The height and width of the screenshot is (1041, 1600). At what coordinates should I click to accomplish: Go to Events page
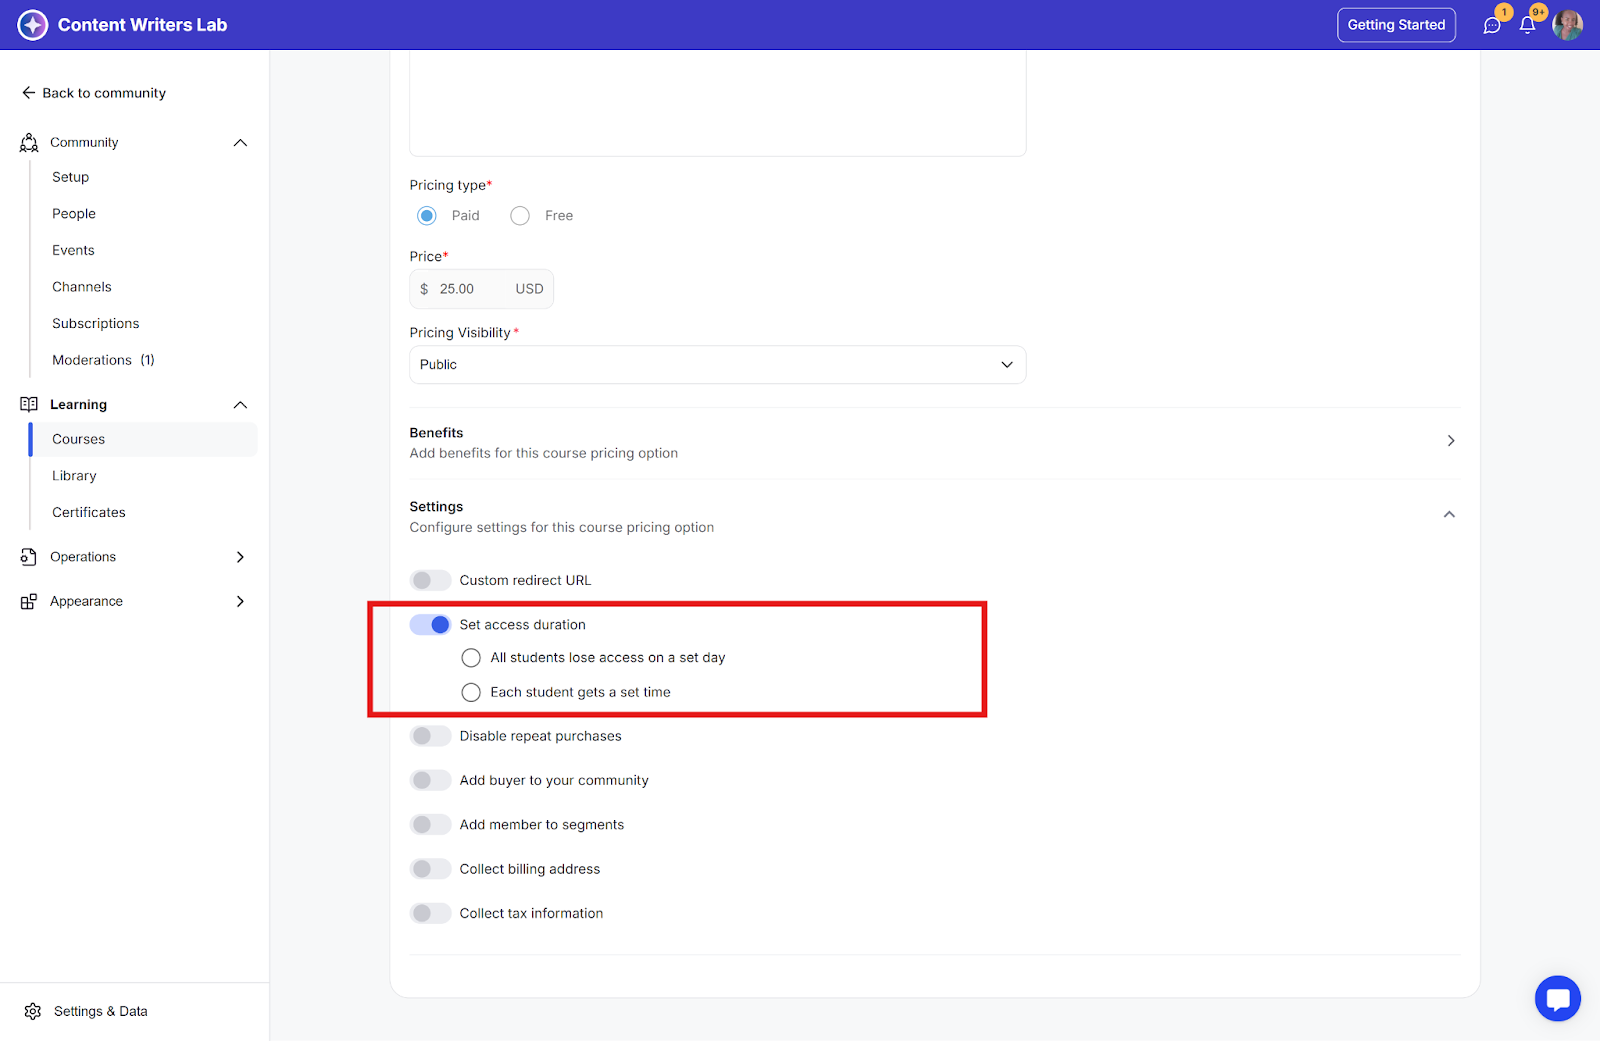(74, 250)
